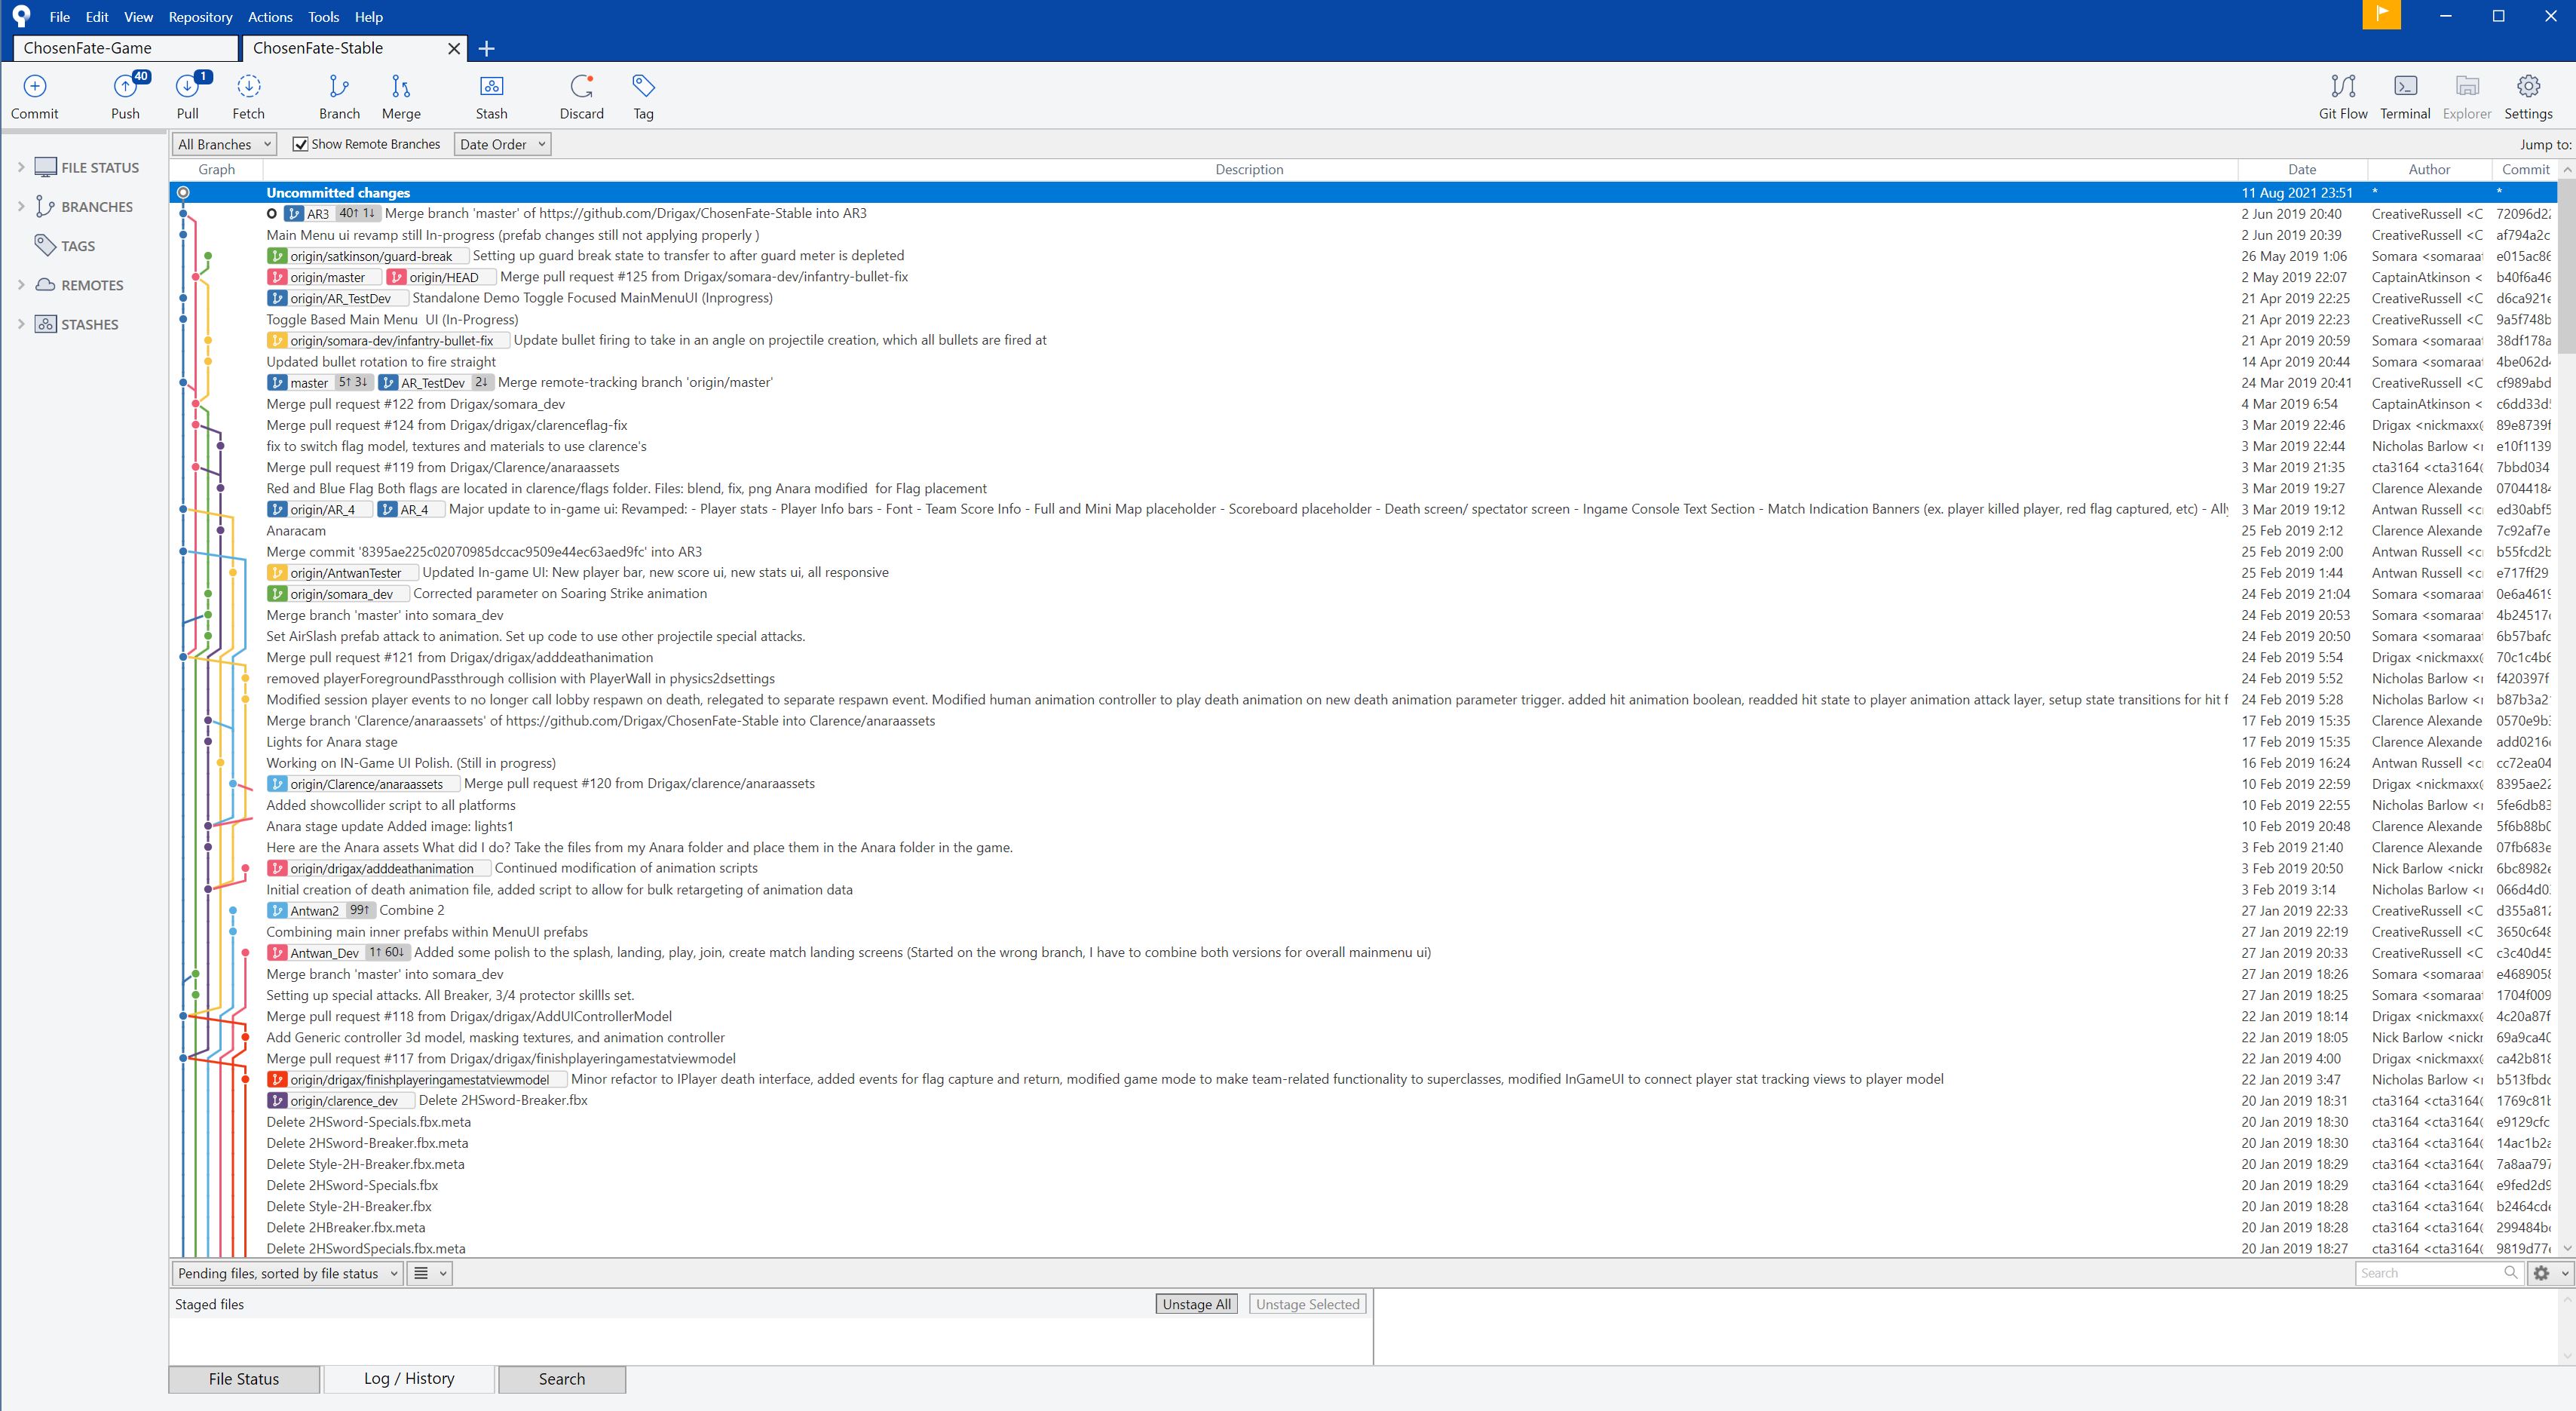The image size is (2576, 1411).
Task: Click the Author column header
Action: click(2429, 170)
